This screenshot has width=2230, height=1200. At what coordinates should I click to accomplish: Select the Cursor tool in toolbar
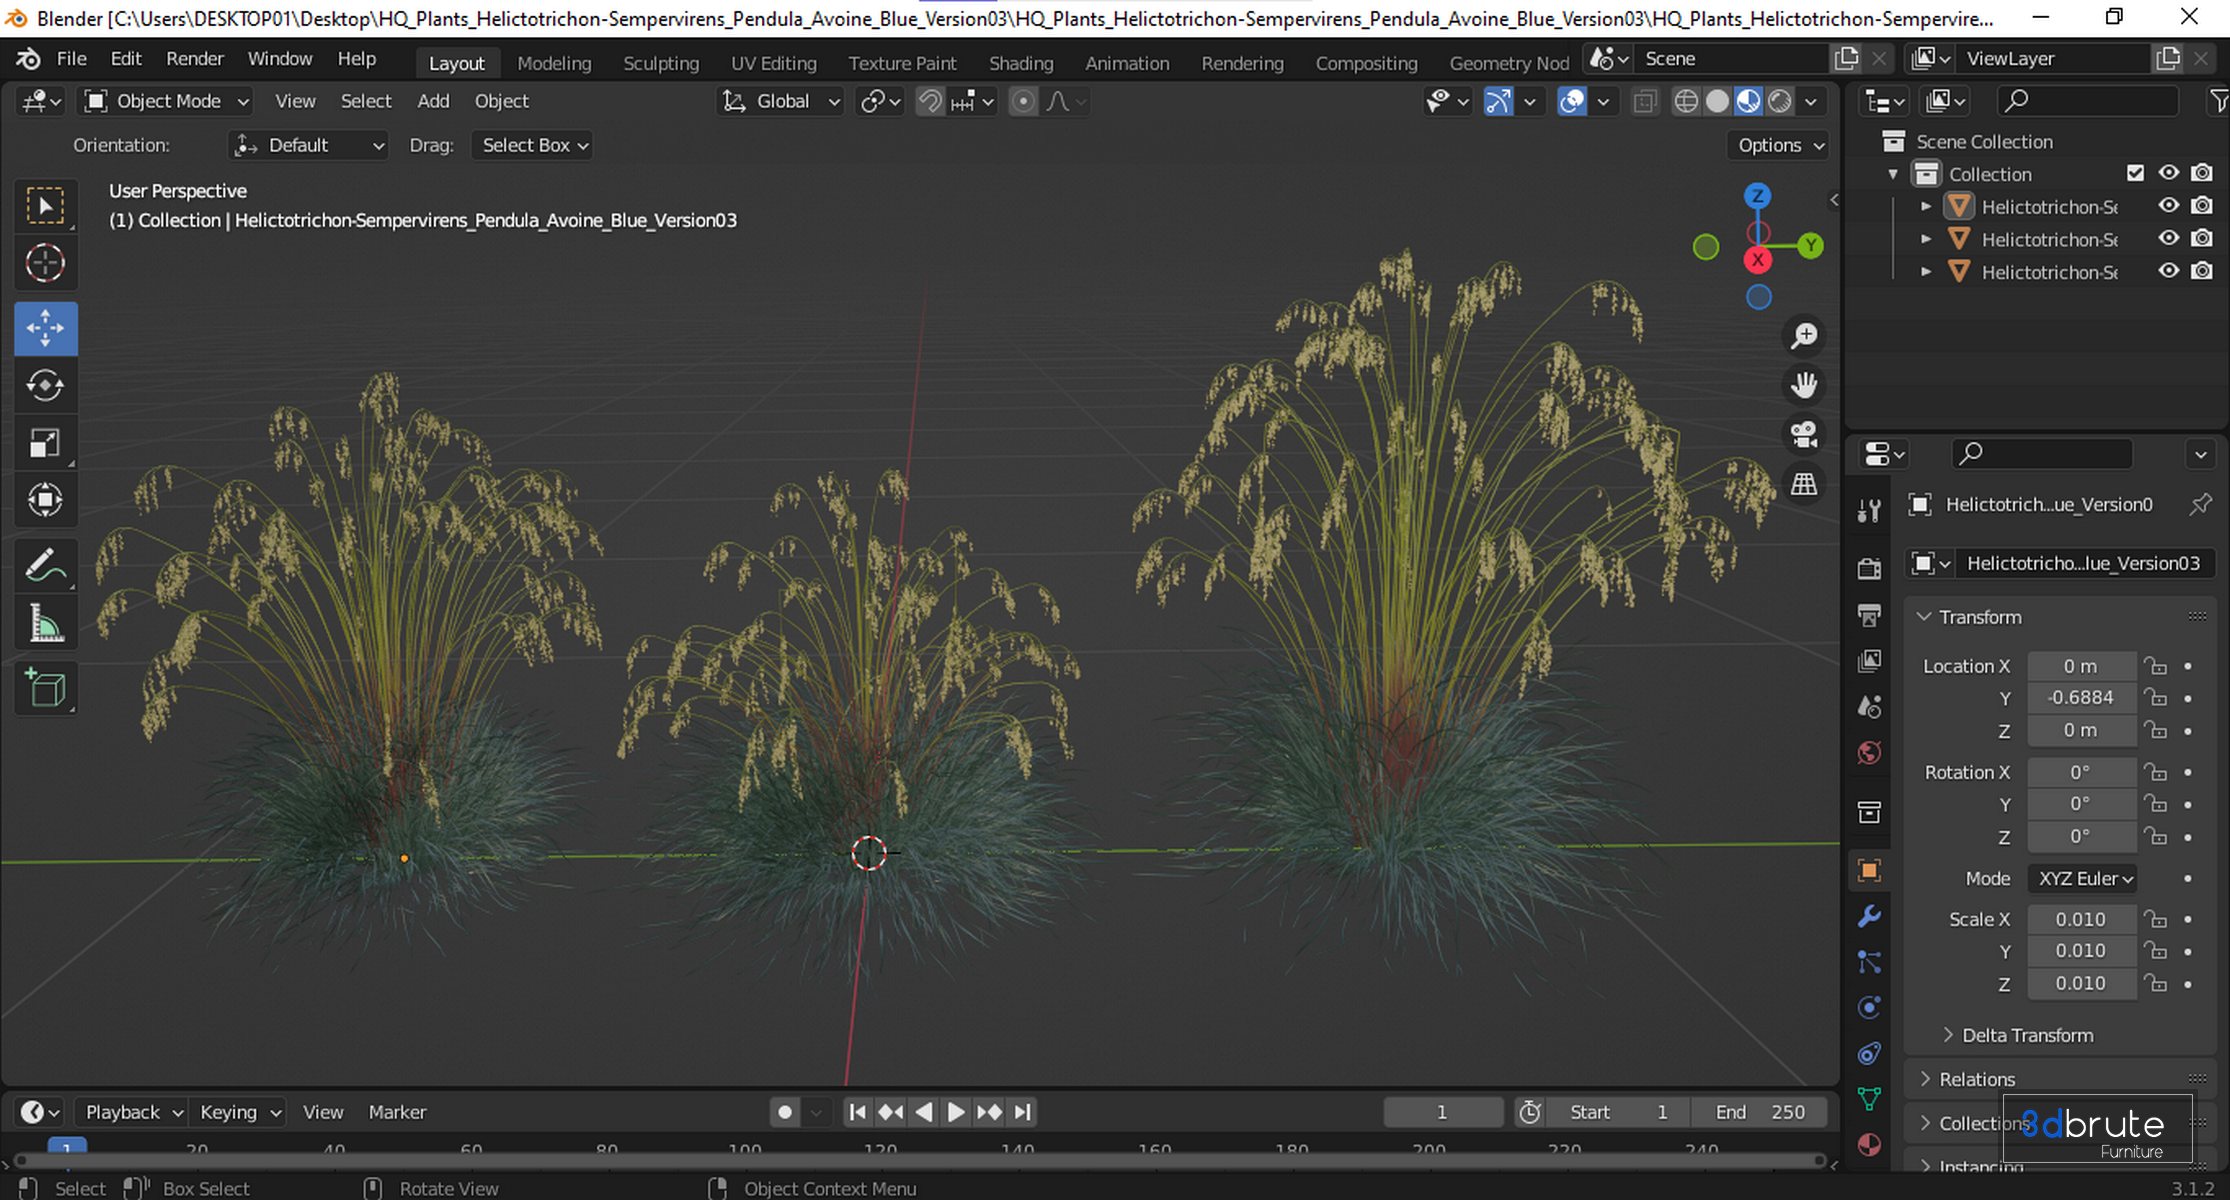point(45,263)
